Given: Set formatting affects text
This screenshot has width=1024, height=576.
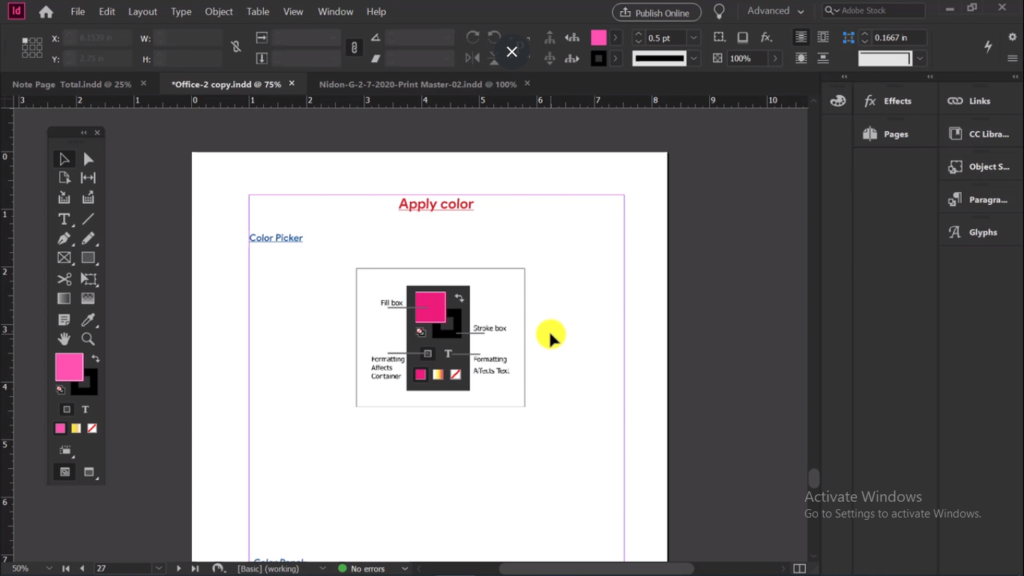Looking at the screenshot, I should click(x=86, y=409).
